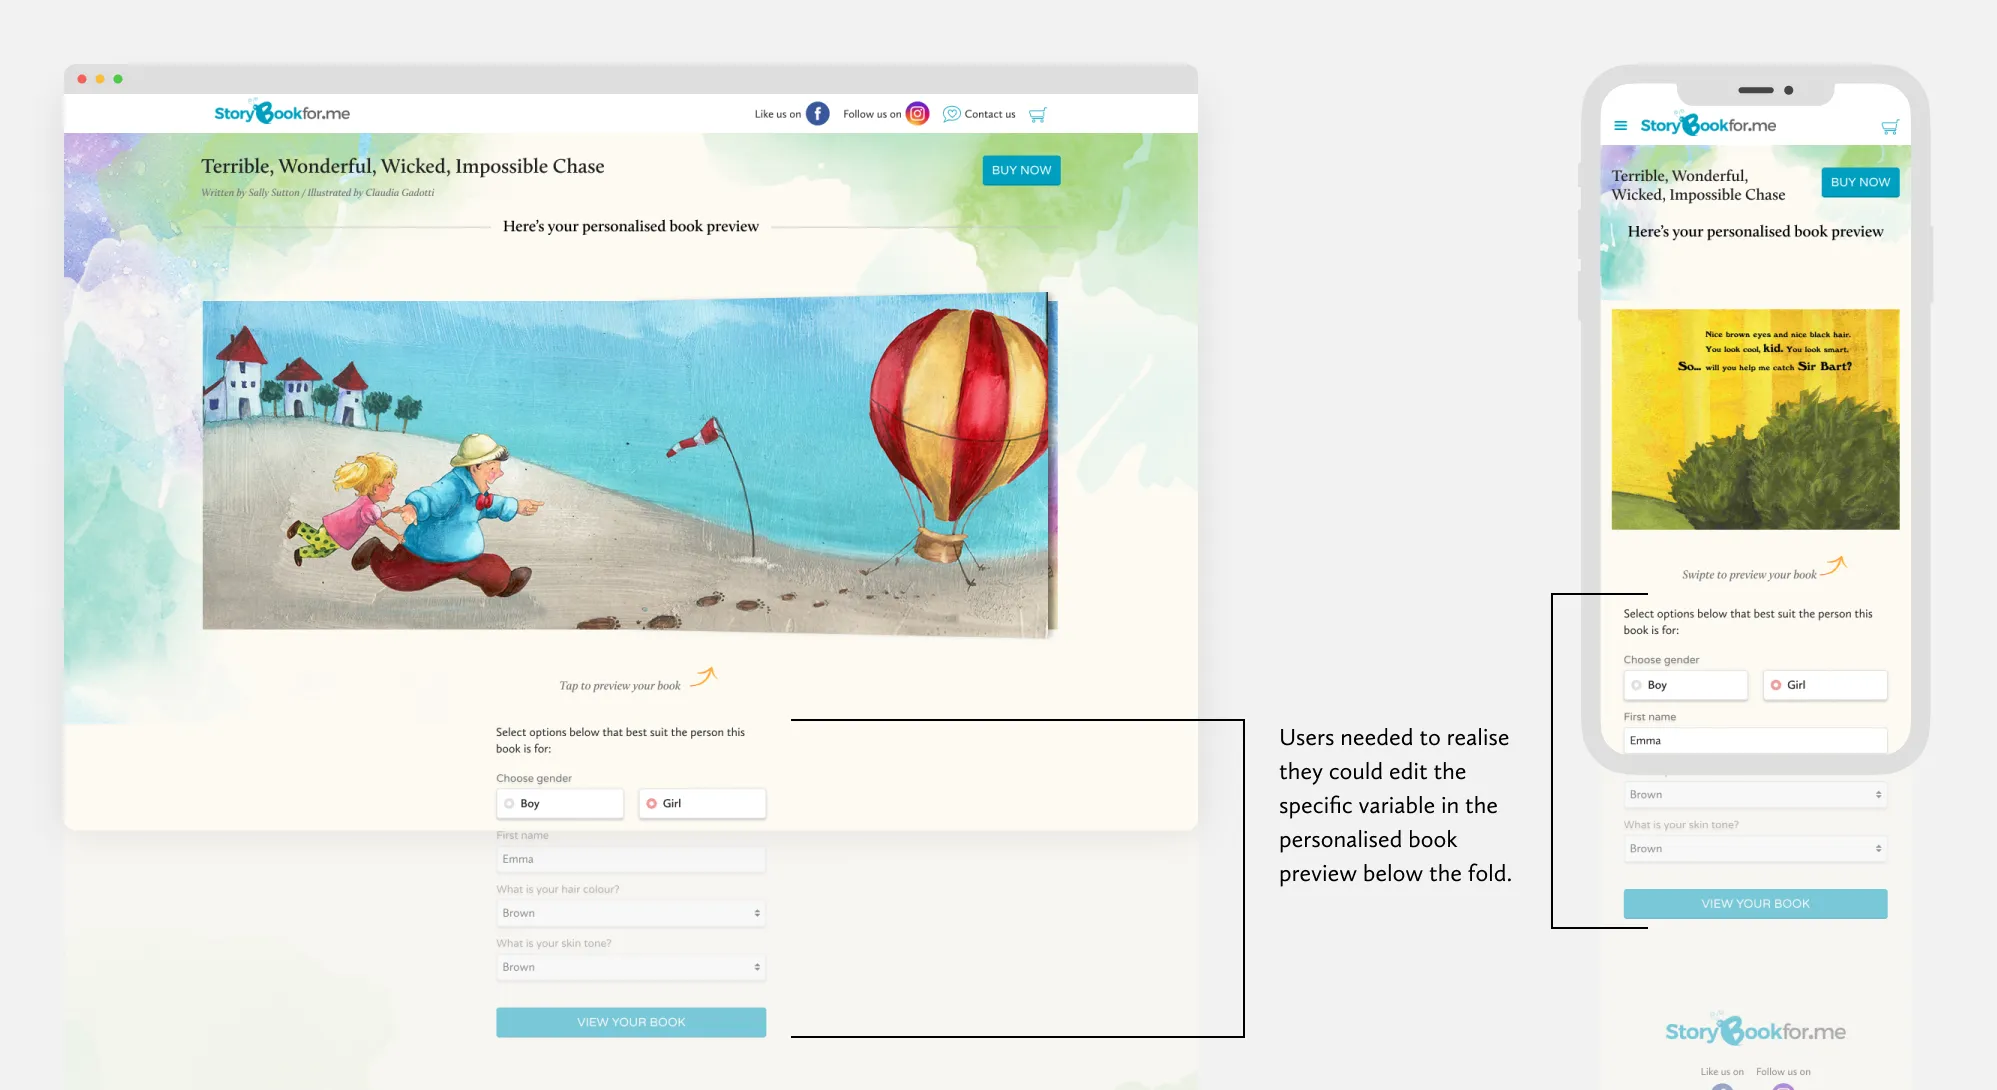Viewport: 1997px width, 1090px height.
Task: Click BUY NOW button on desktop page
Action: pos(1021,170)
